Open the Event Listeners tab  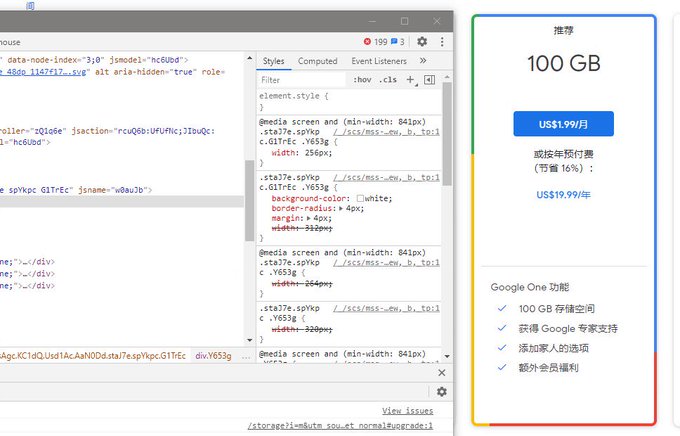(379, 61)
